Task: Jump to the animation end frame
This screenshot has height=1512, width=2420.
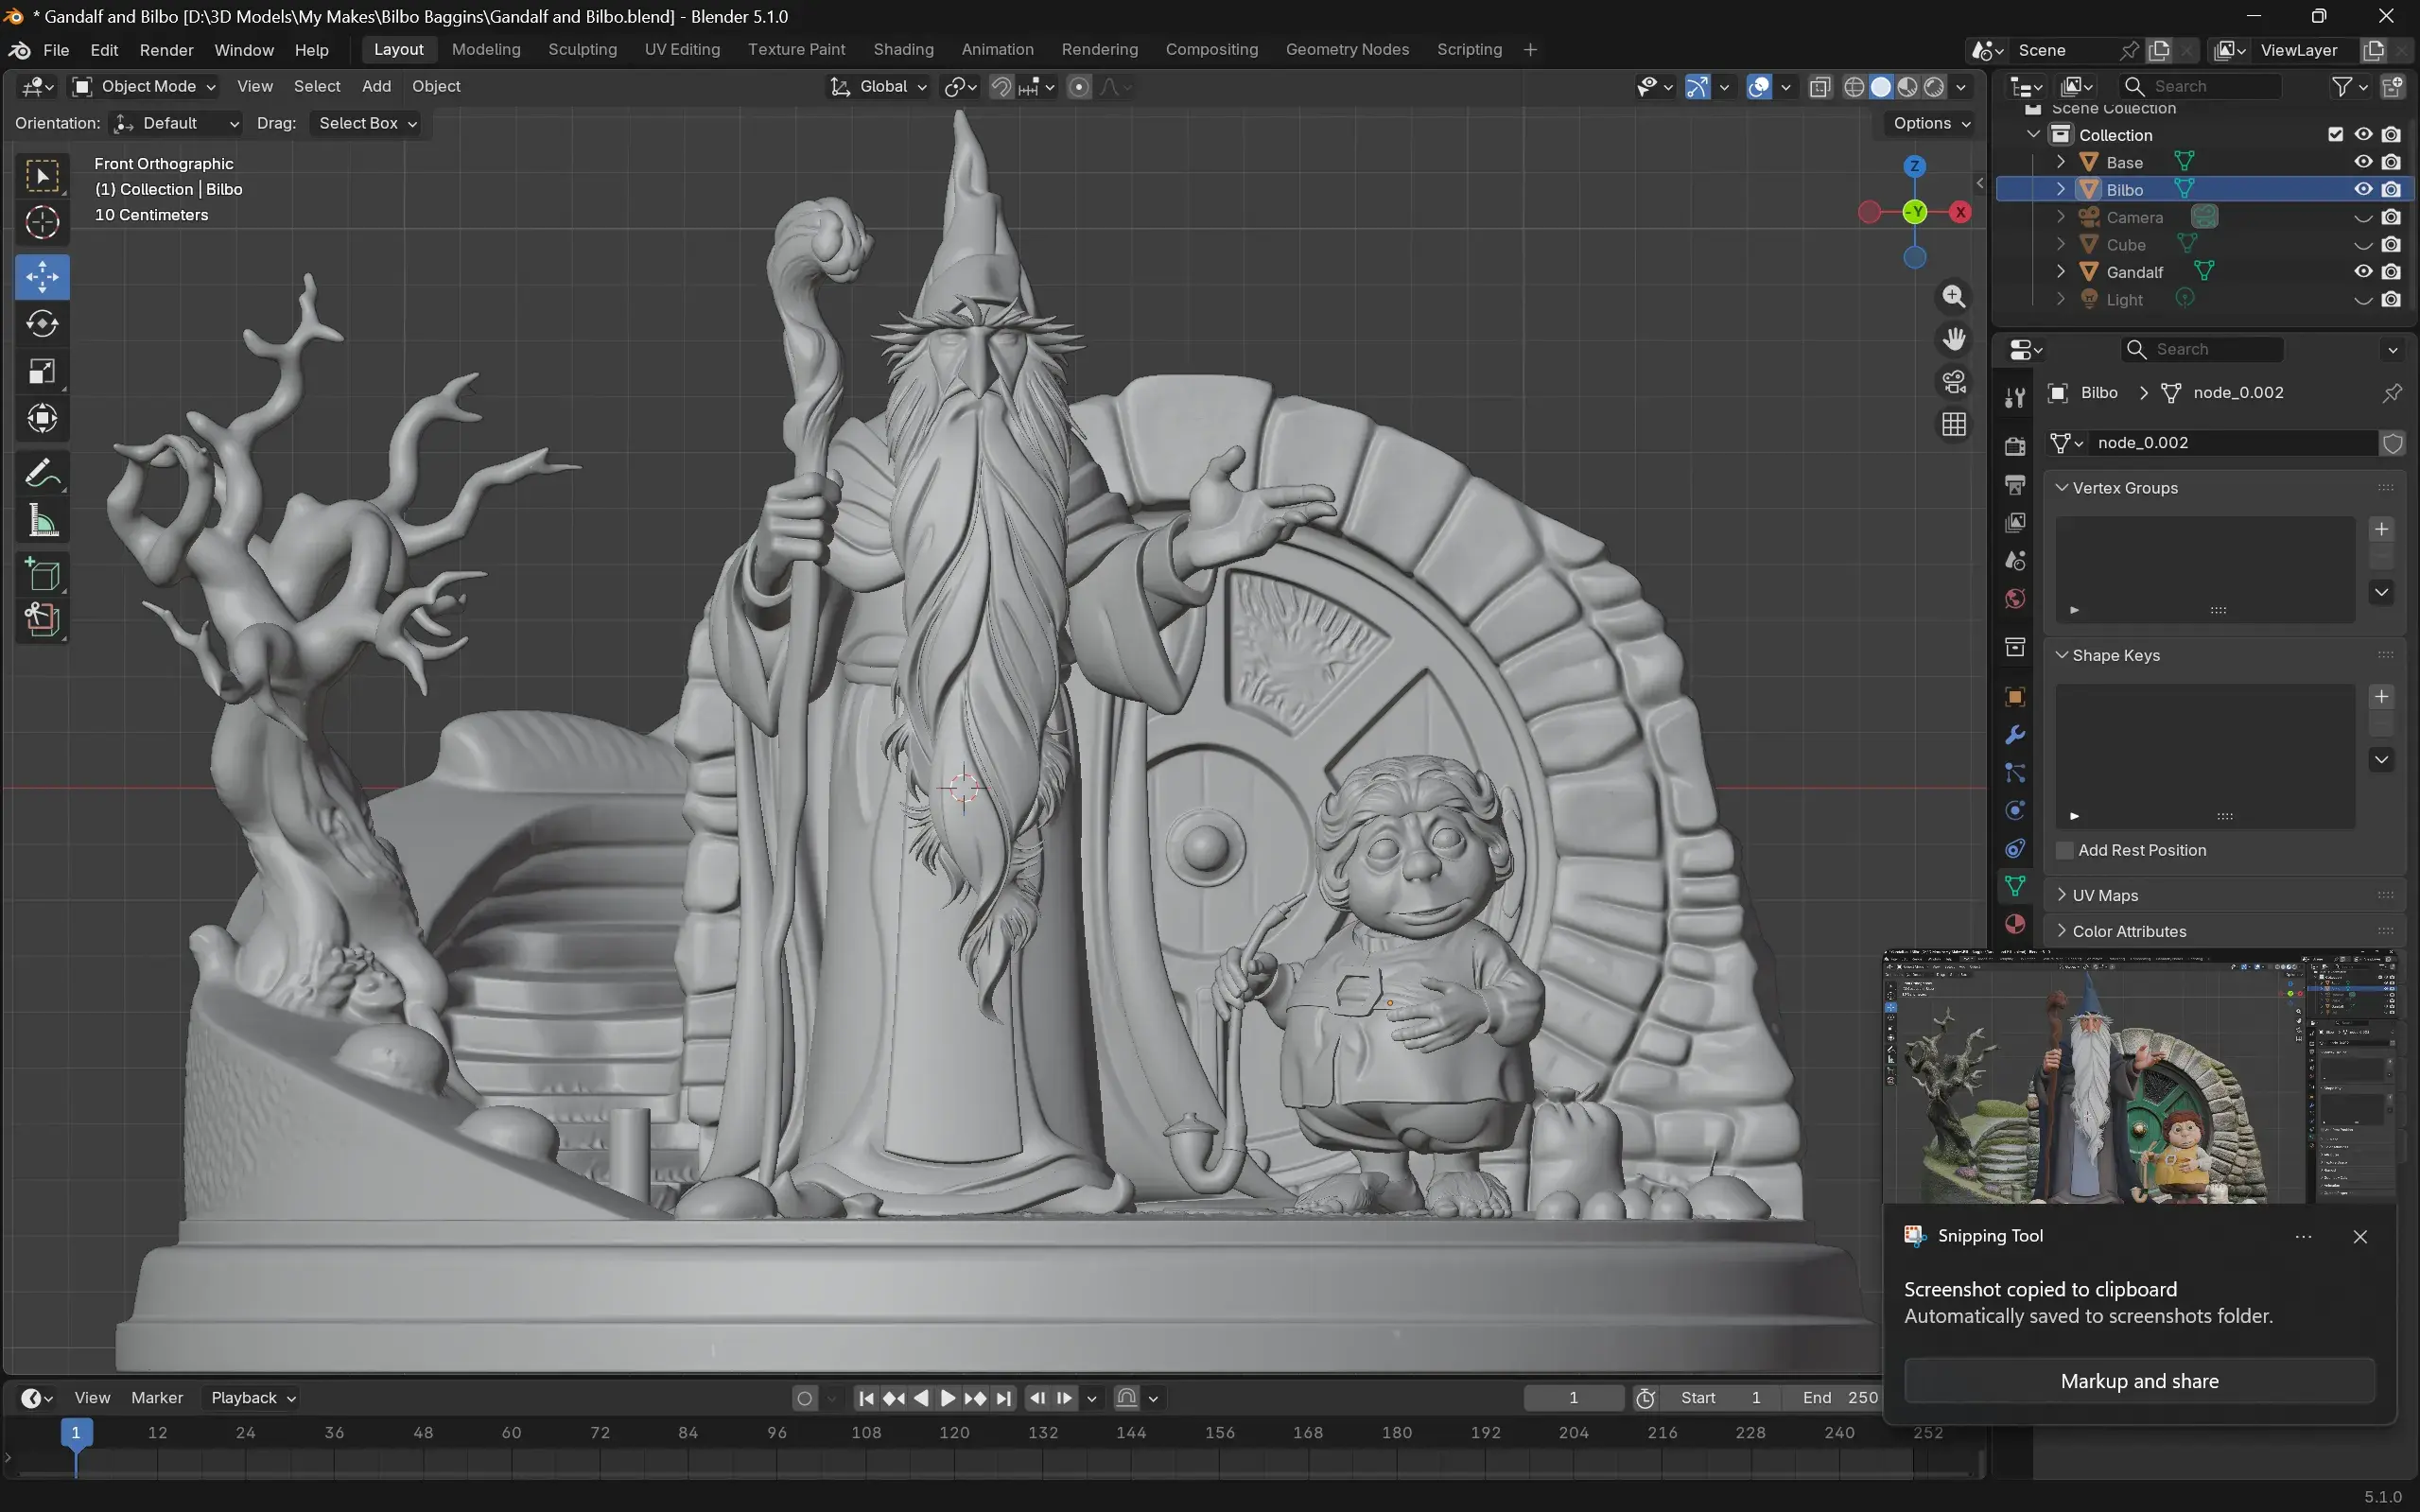Action: pos(1004,1398)
